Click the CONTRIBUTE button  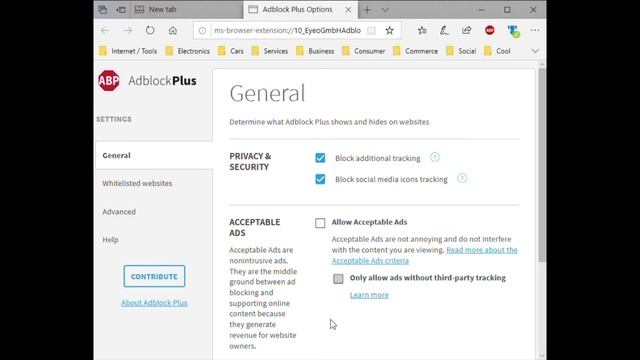154,276
